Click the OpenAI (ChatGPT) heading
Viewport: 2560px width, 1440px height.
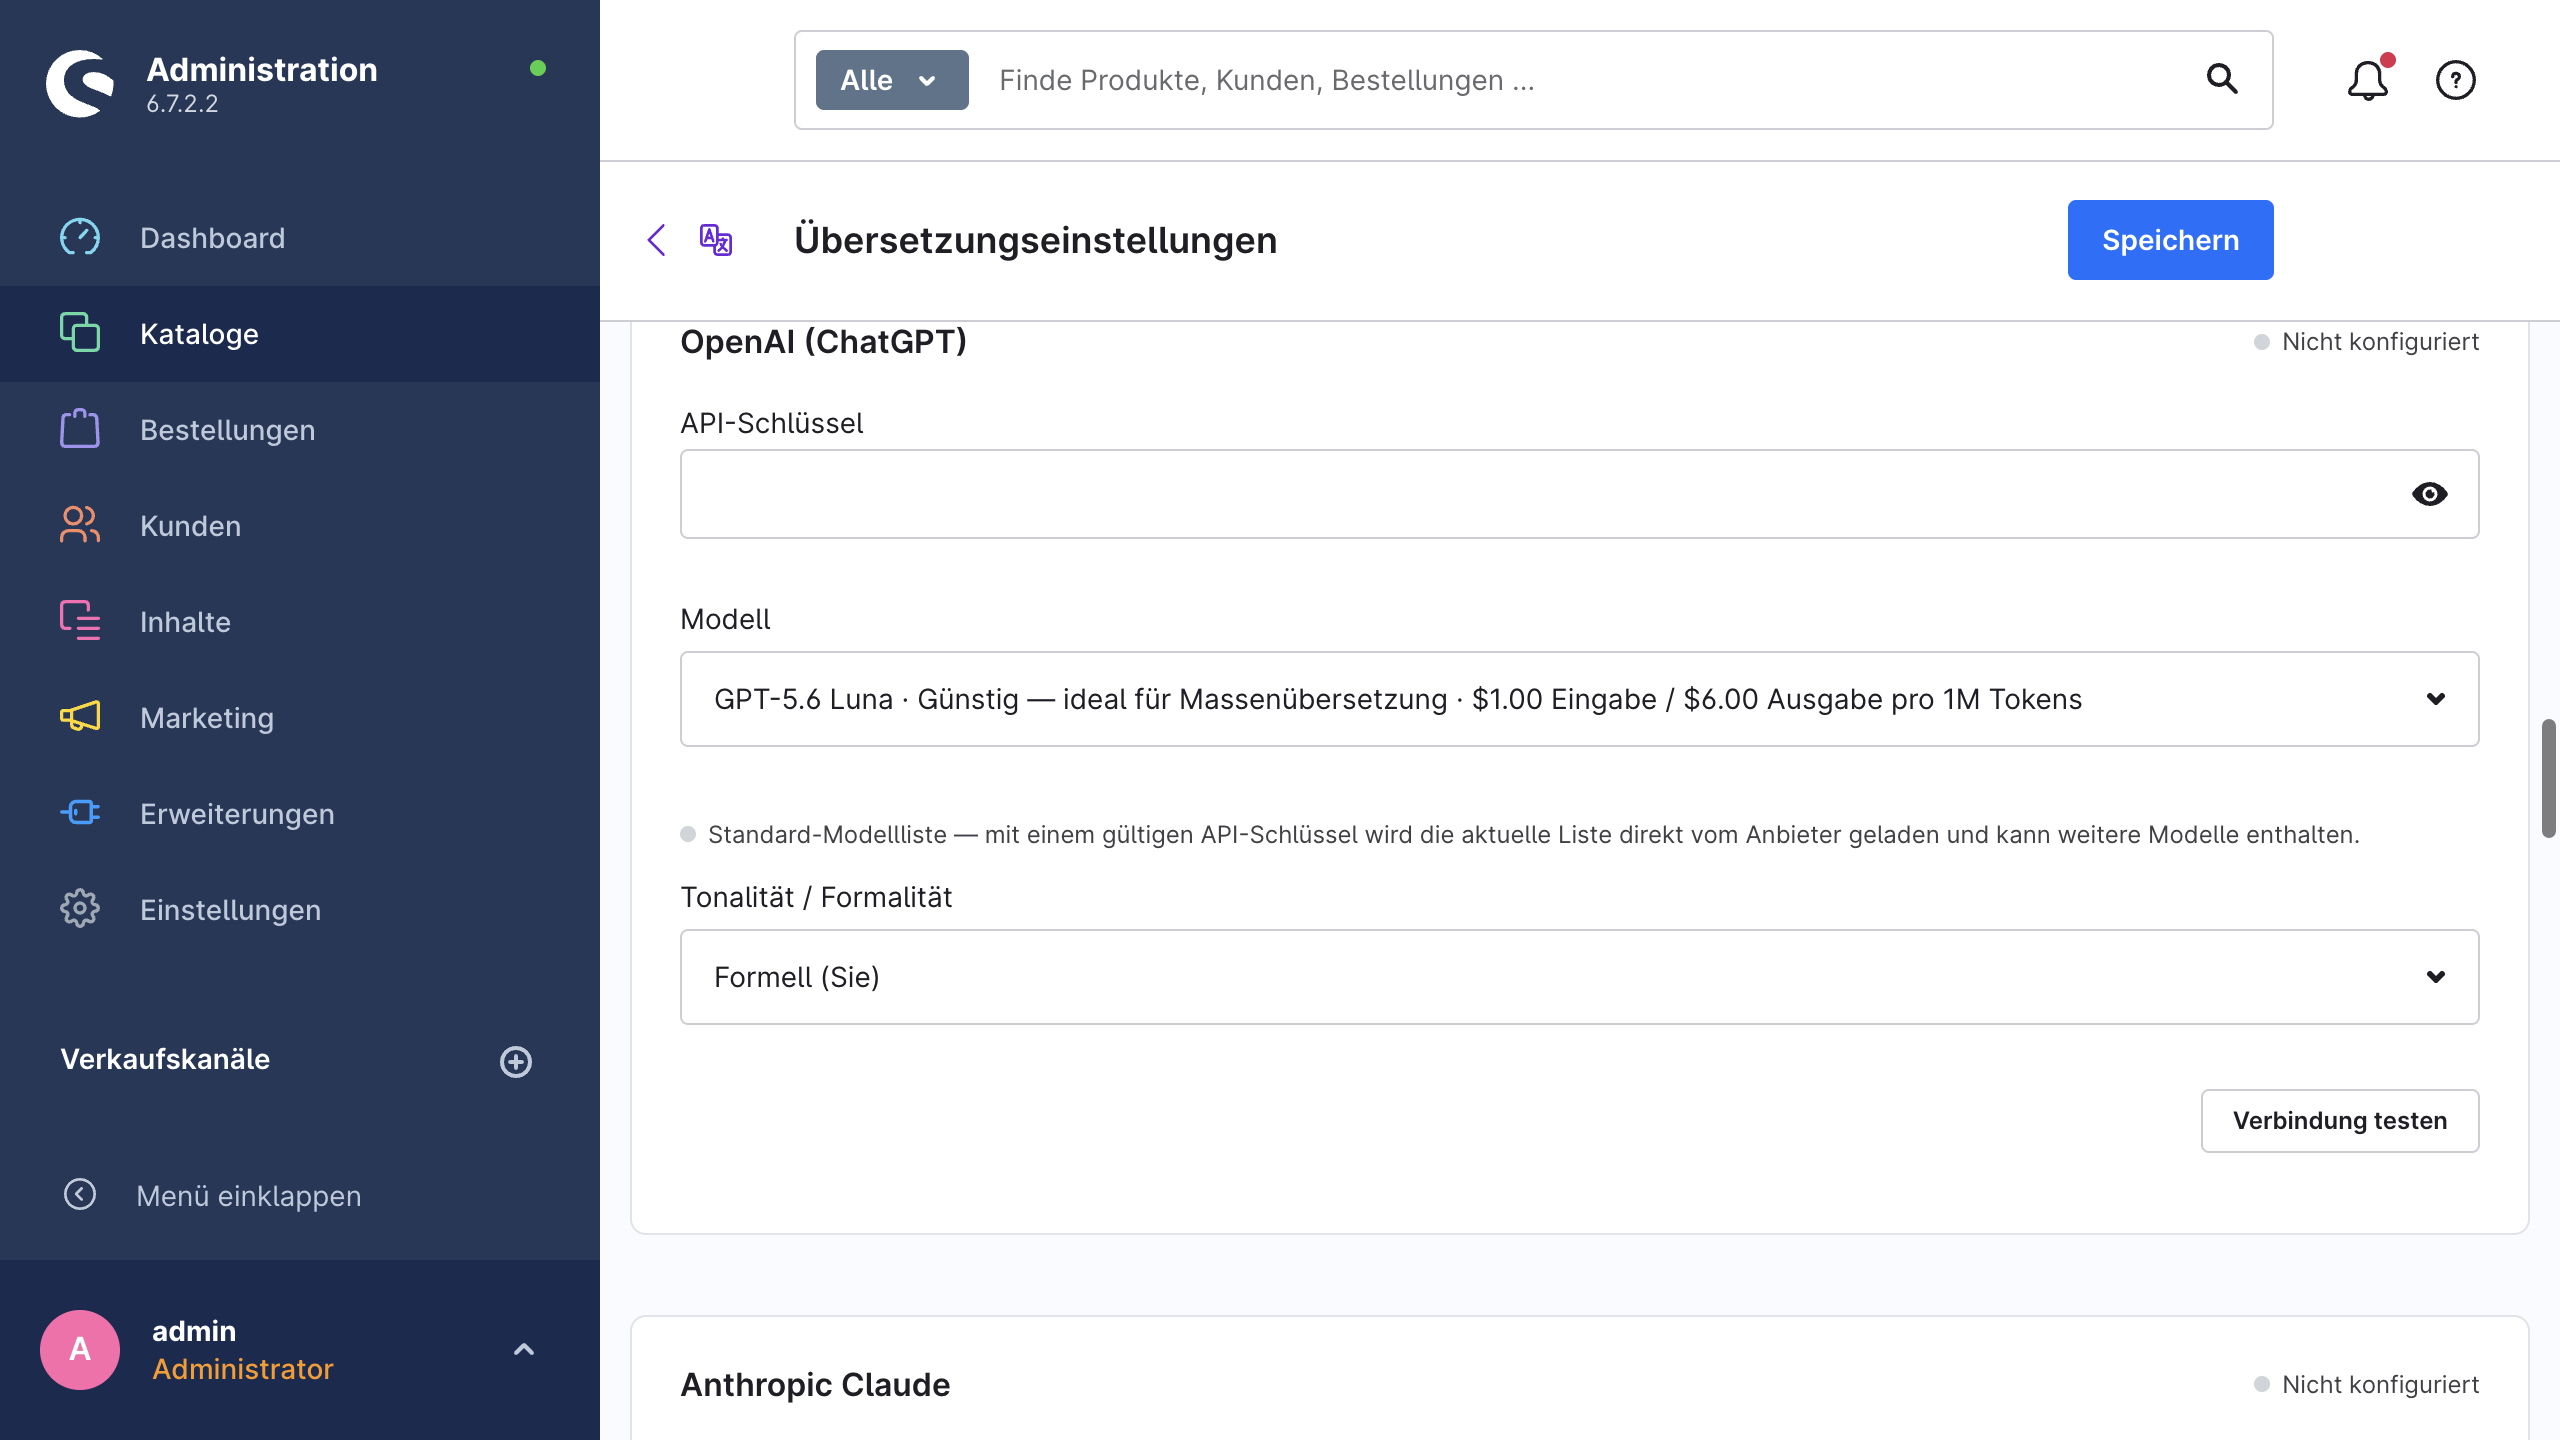(823, 342)
